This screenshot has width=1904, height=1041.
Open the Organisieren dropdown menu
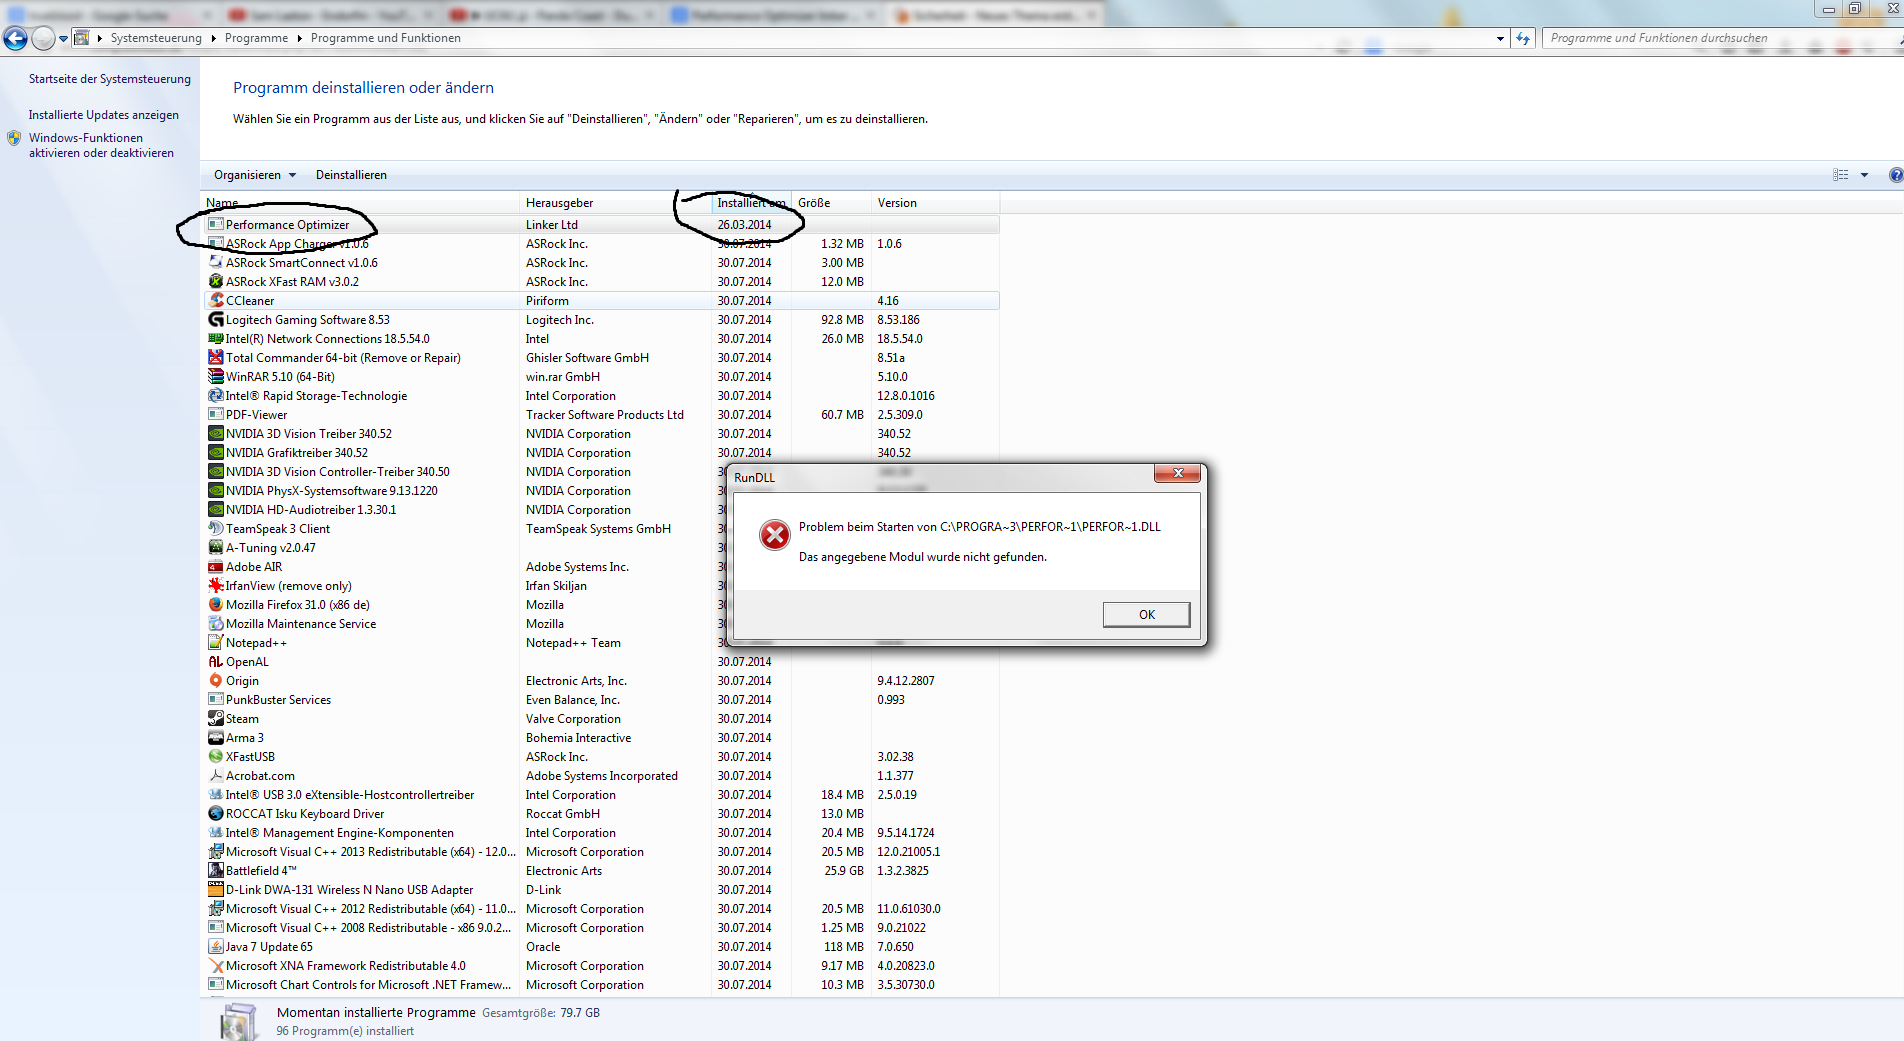pos(255,175)
